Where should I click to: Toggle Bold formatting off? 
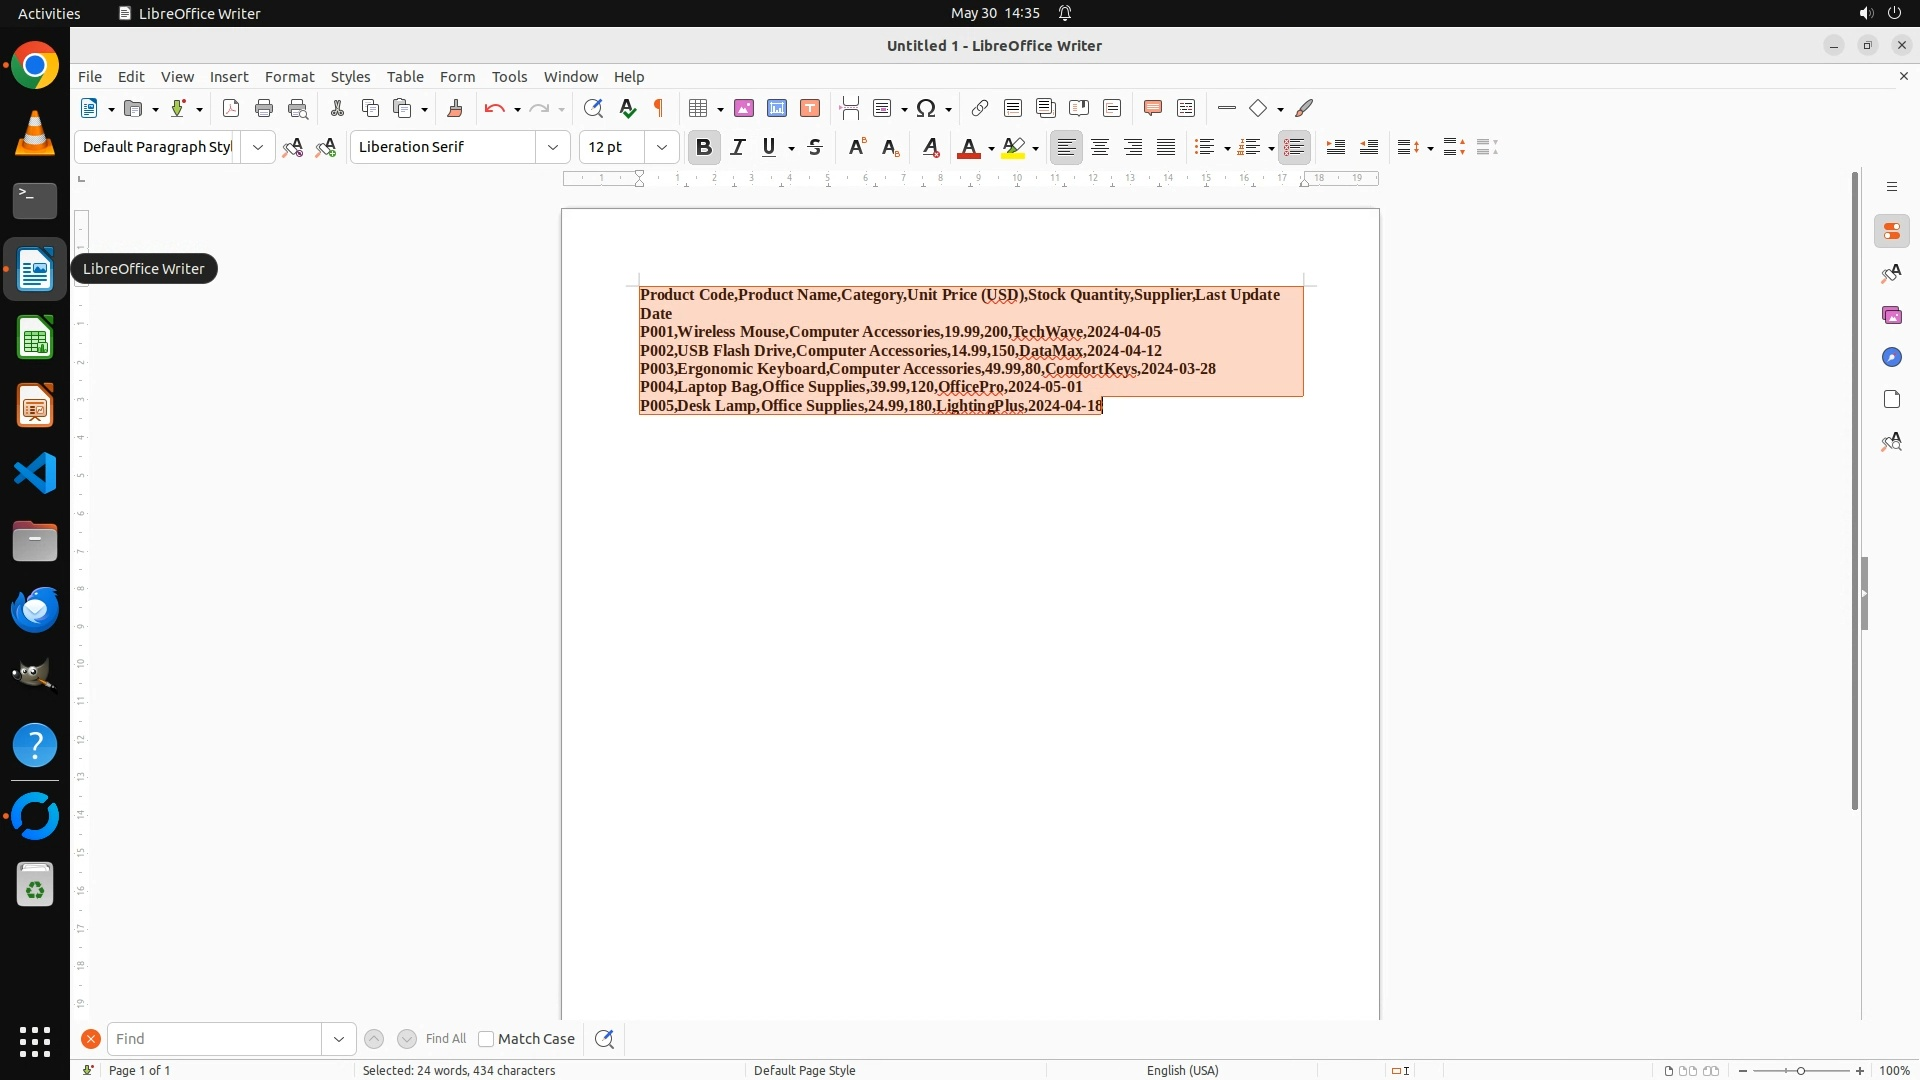[704, 147]
